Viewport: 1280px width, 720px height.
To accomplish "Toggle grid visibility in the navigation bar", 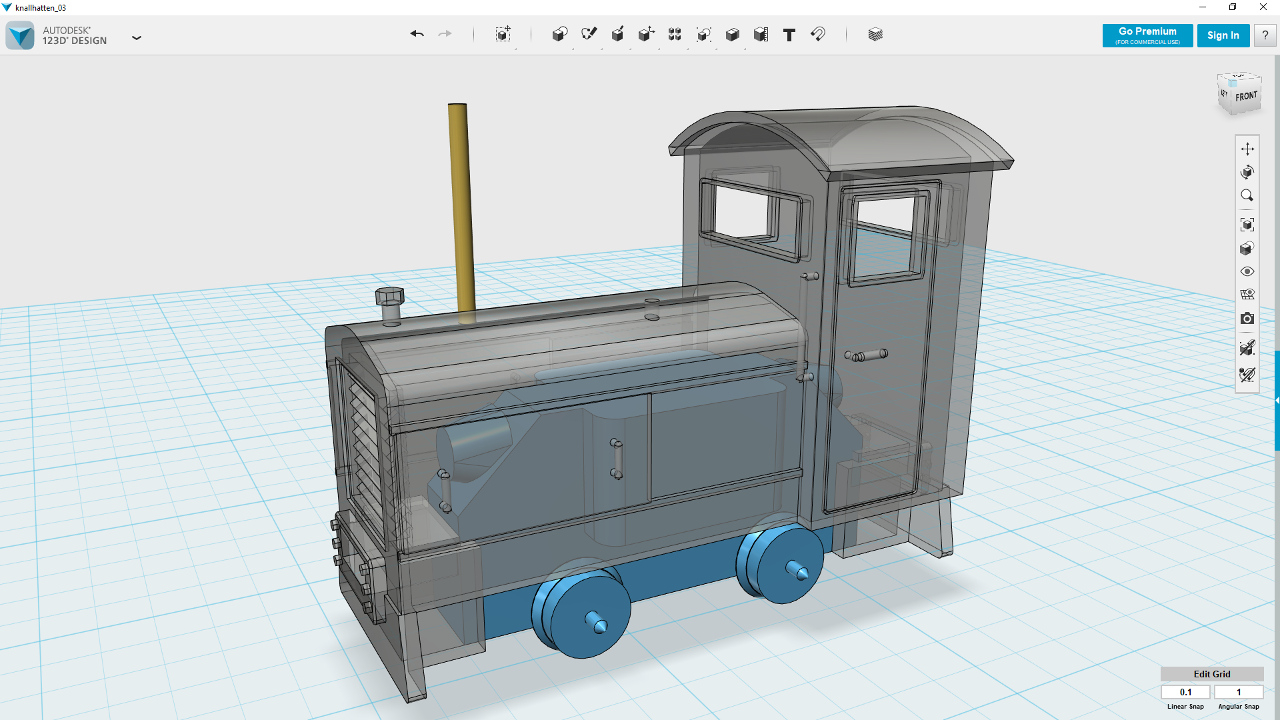I will click(x=1247, y=295).
